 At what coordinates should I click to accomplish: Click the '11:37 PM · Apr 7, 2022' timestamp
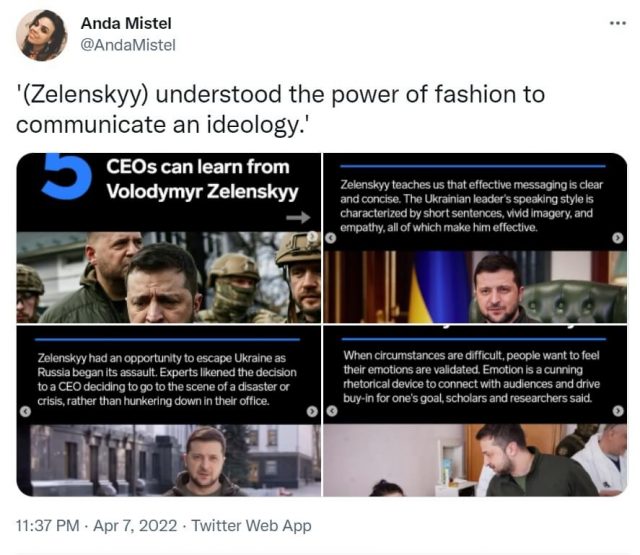(97, 526)
